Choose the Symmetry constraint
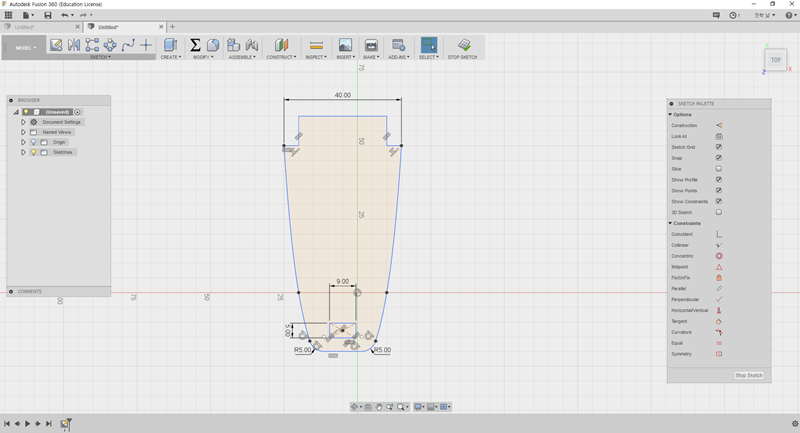The height and width of the screenshot is (433, 800). 718,354
